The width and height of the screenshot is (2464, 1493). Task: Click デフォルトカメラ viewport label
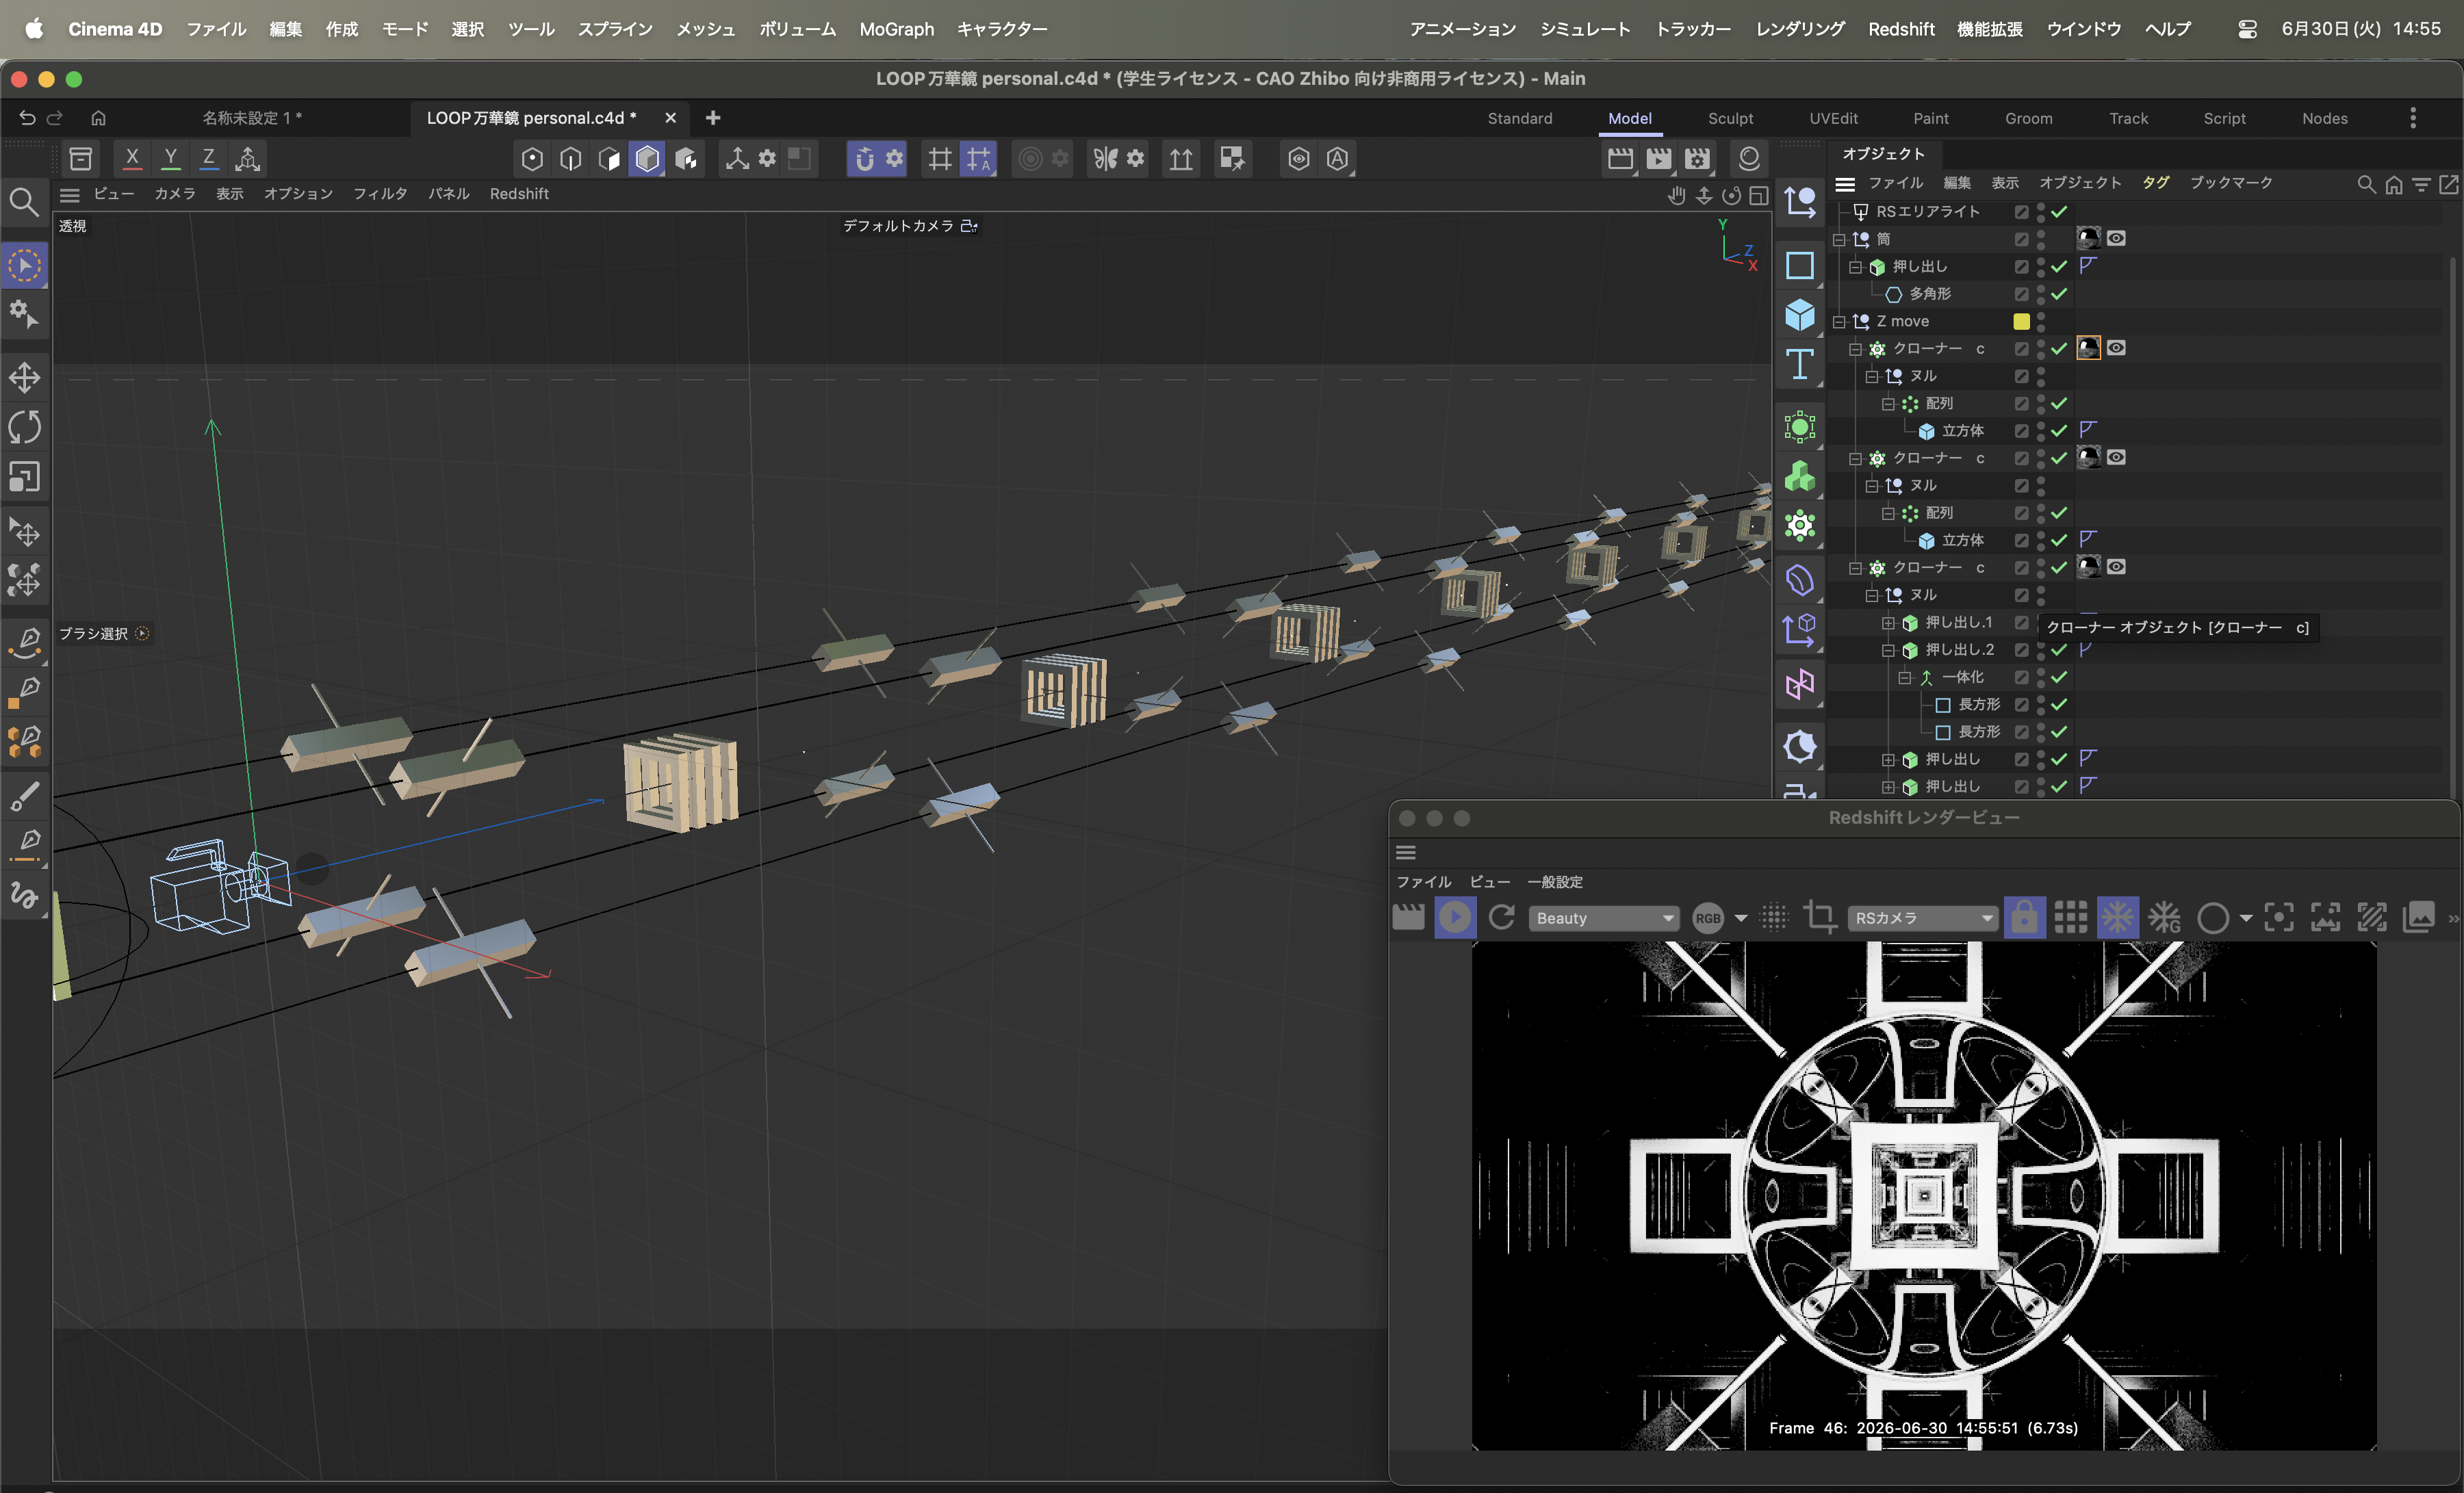point(898,226)
